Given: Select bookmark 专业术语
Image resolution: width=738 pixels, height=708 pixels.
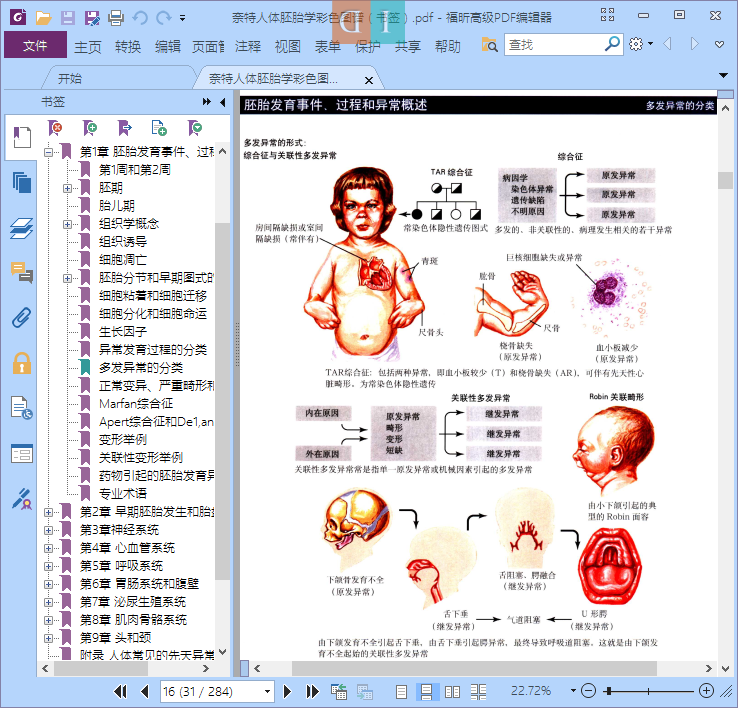Looking at the screenshot, I should (122, 493).
